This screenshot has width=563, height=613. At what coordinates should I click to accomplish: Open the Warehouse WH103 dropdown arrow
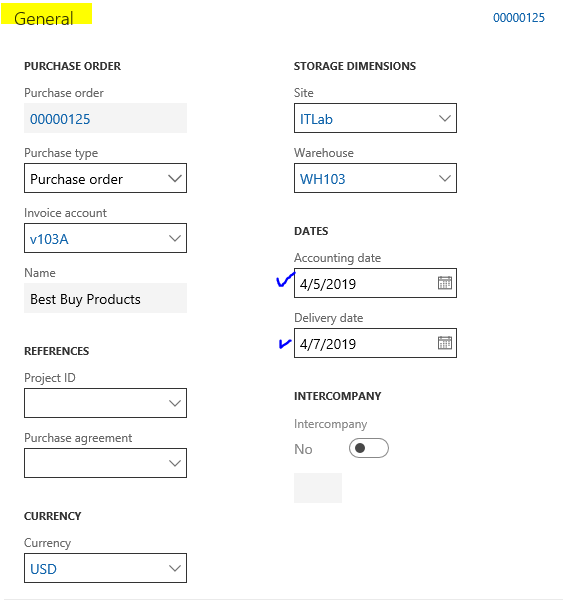pyautogui.click(x=445, y=178)
